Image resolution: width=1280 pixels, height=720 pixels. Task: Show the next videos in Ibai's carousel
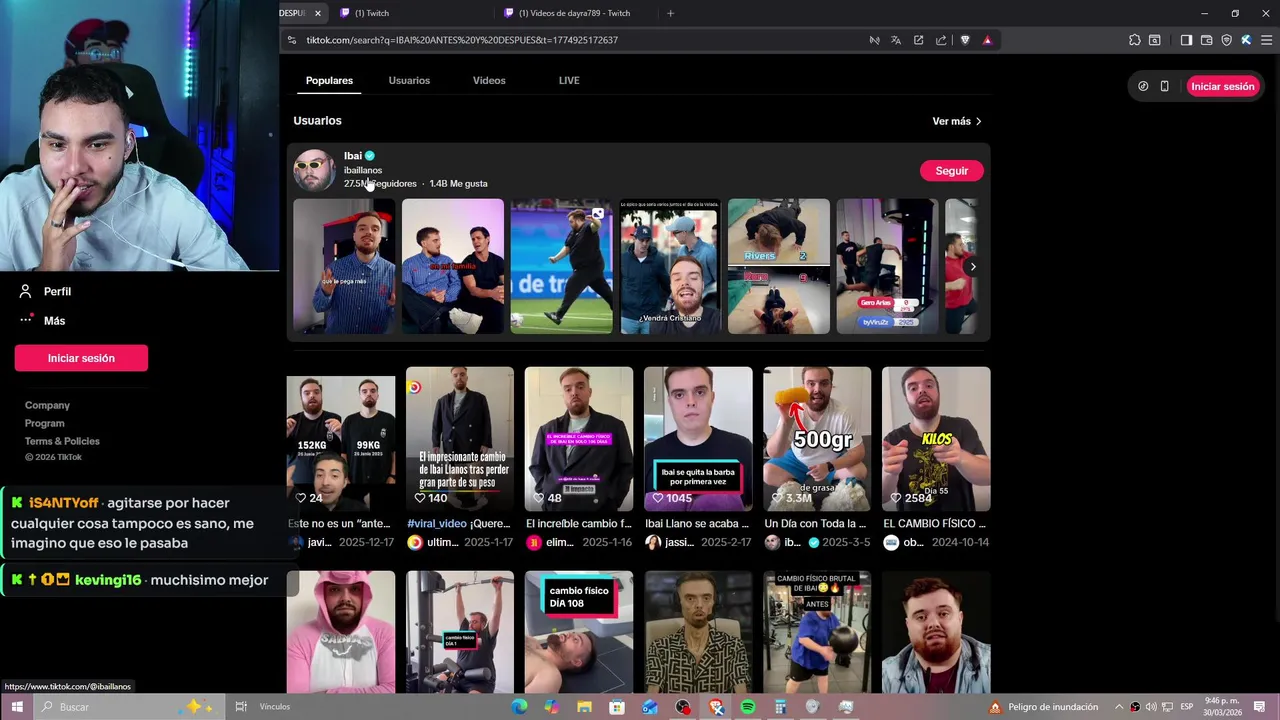tap(973, 266)
